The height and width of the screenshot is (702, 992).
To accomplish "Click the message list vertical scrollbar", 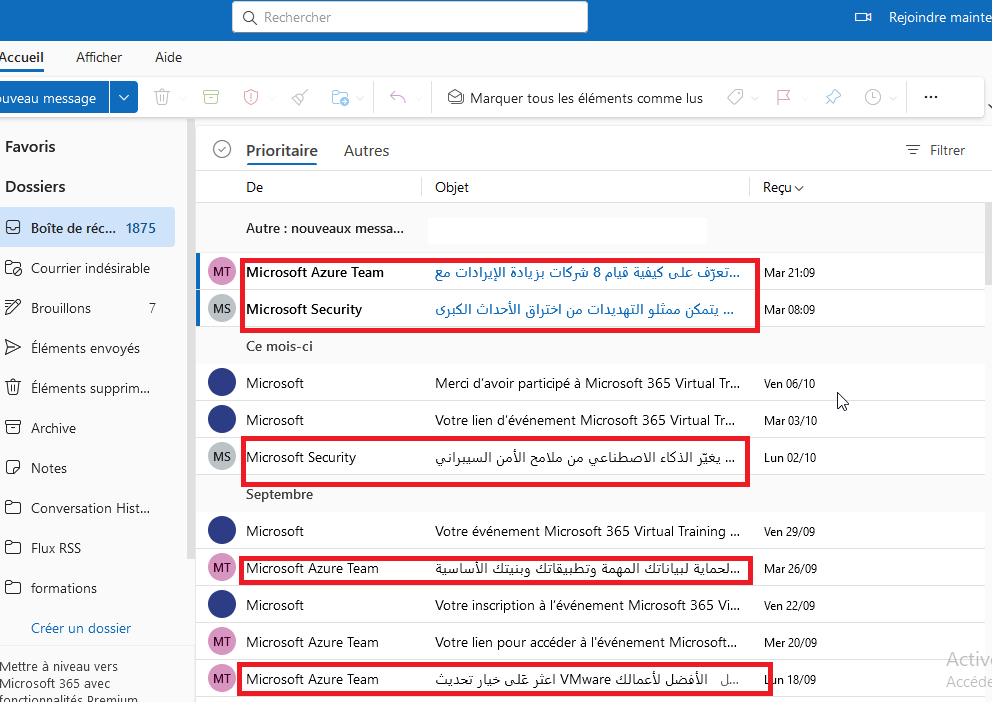I will [x=988, y=243].
